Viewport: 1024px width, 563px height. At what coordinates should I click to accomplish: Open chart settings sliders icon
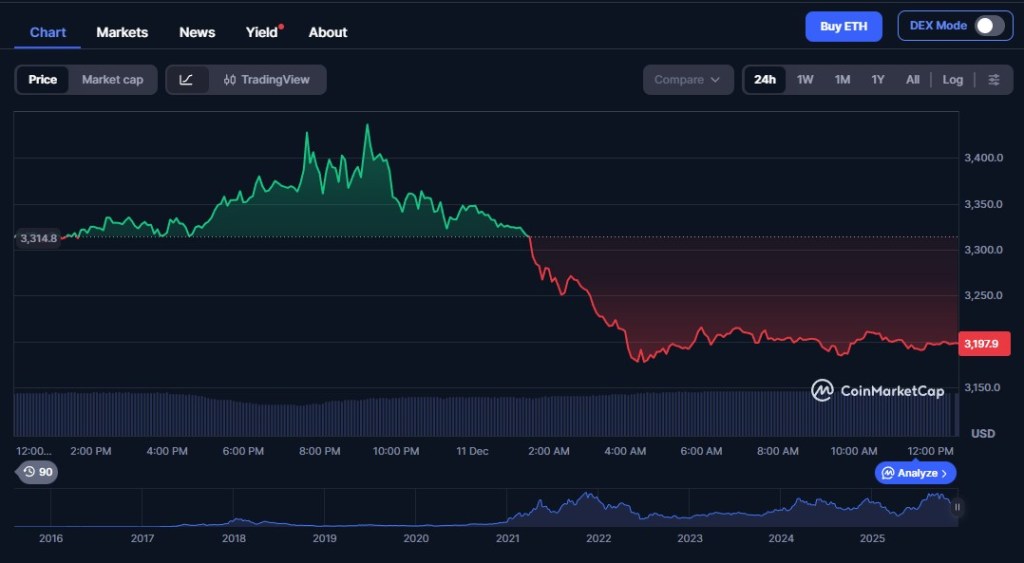click(993, 80)
